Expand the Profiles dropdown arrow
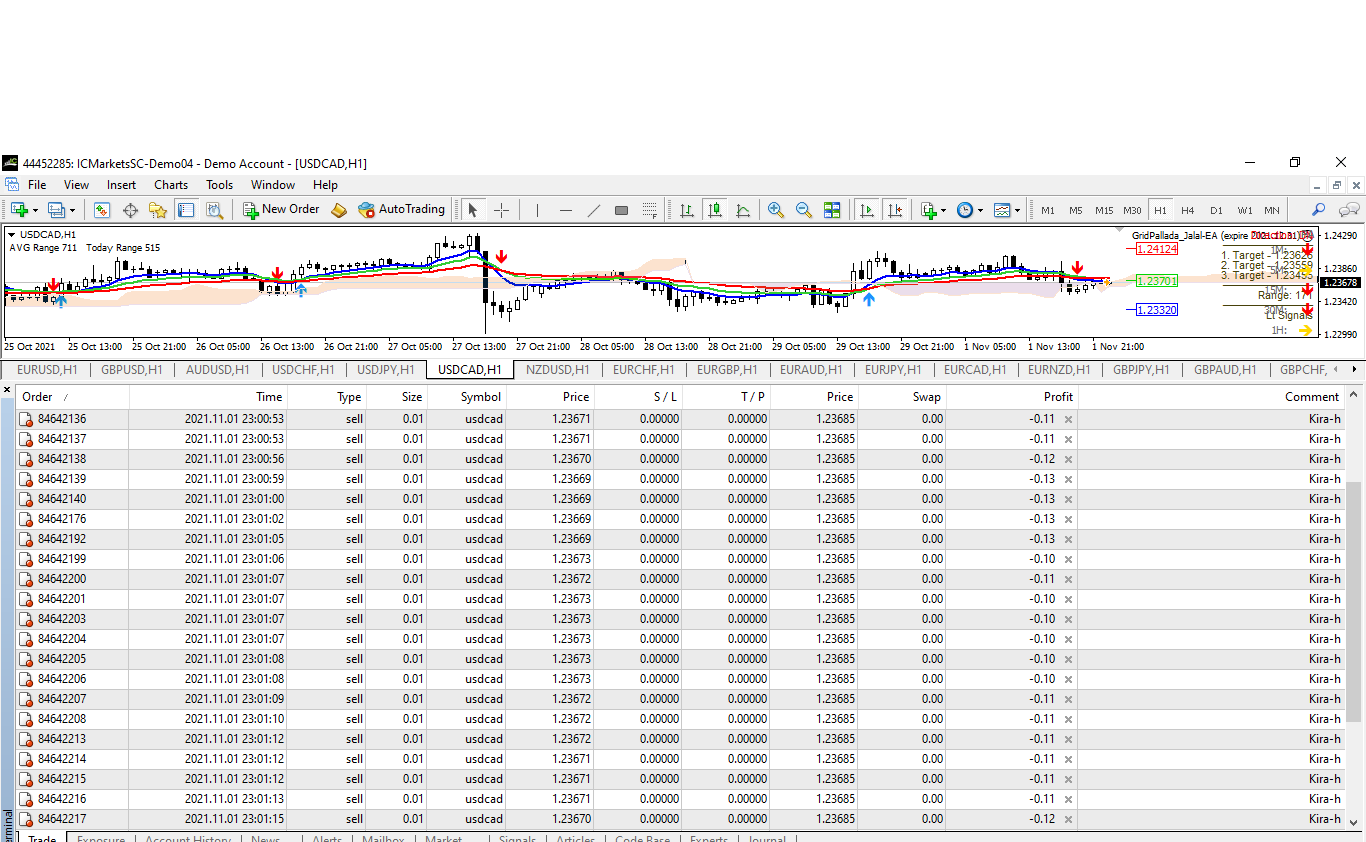The width and height of the screenshot is (1366, 842). coord(72,210)
